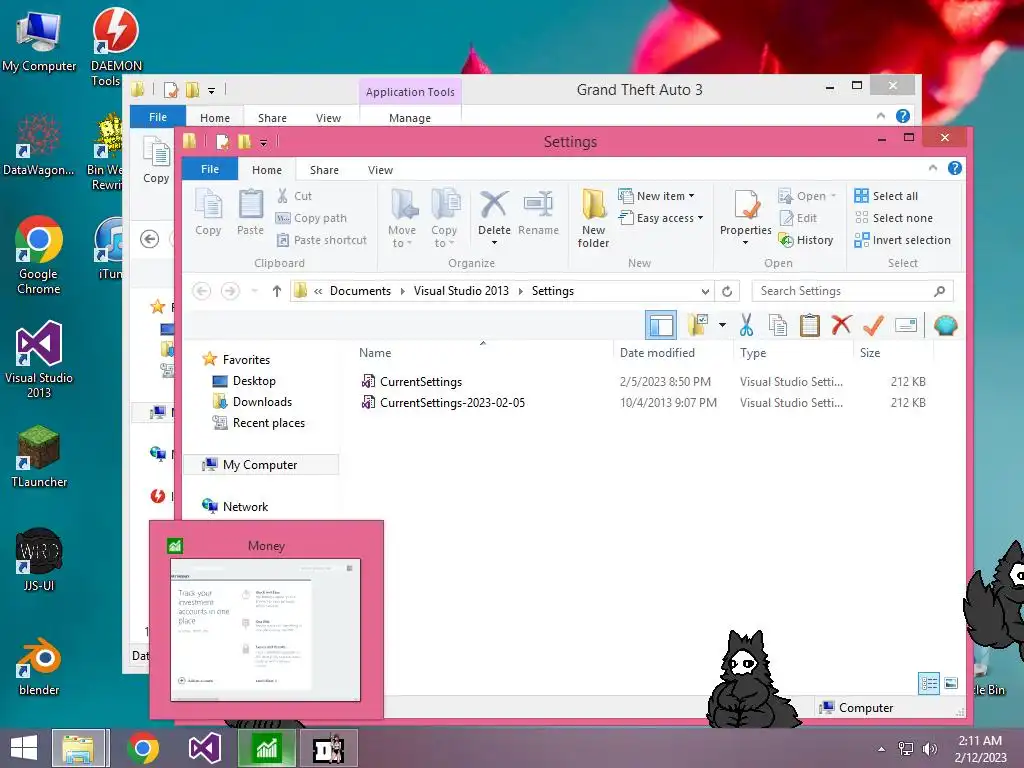
Task: Click Select all
Action: 886,196
